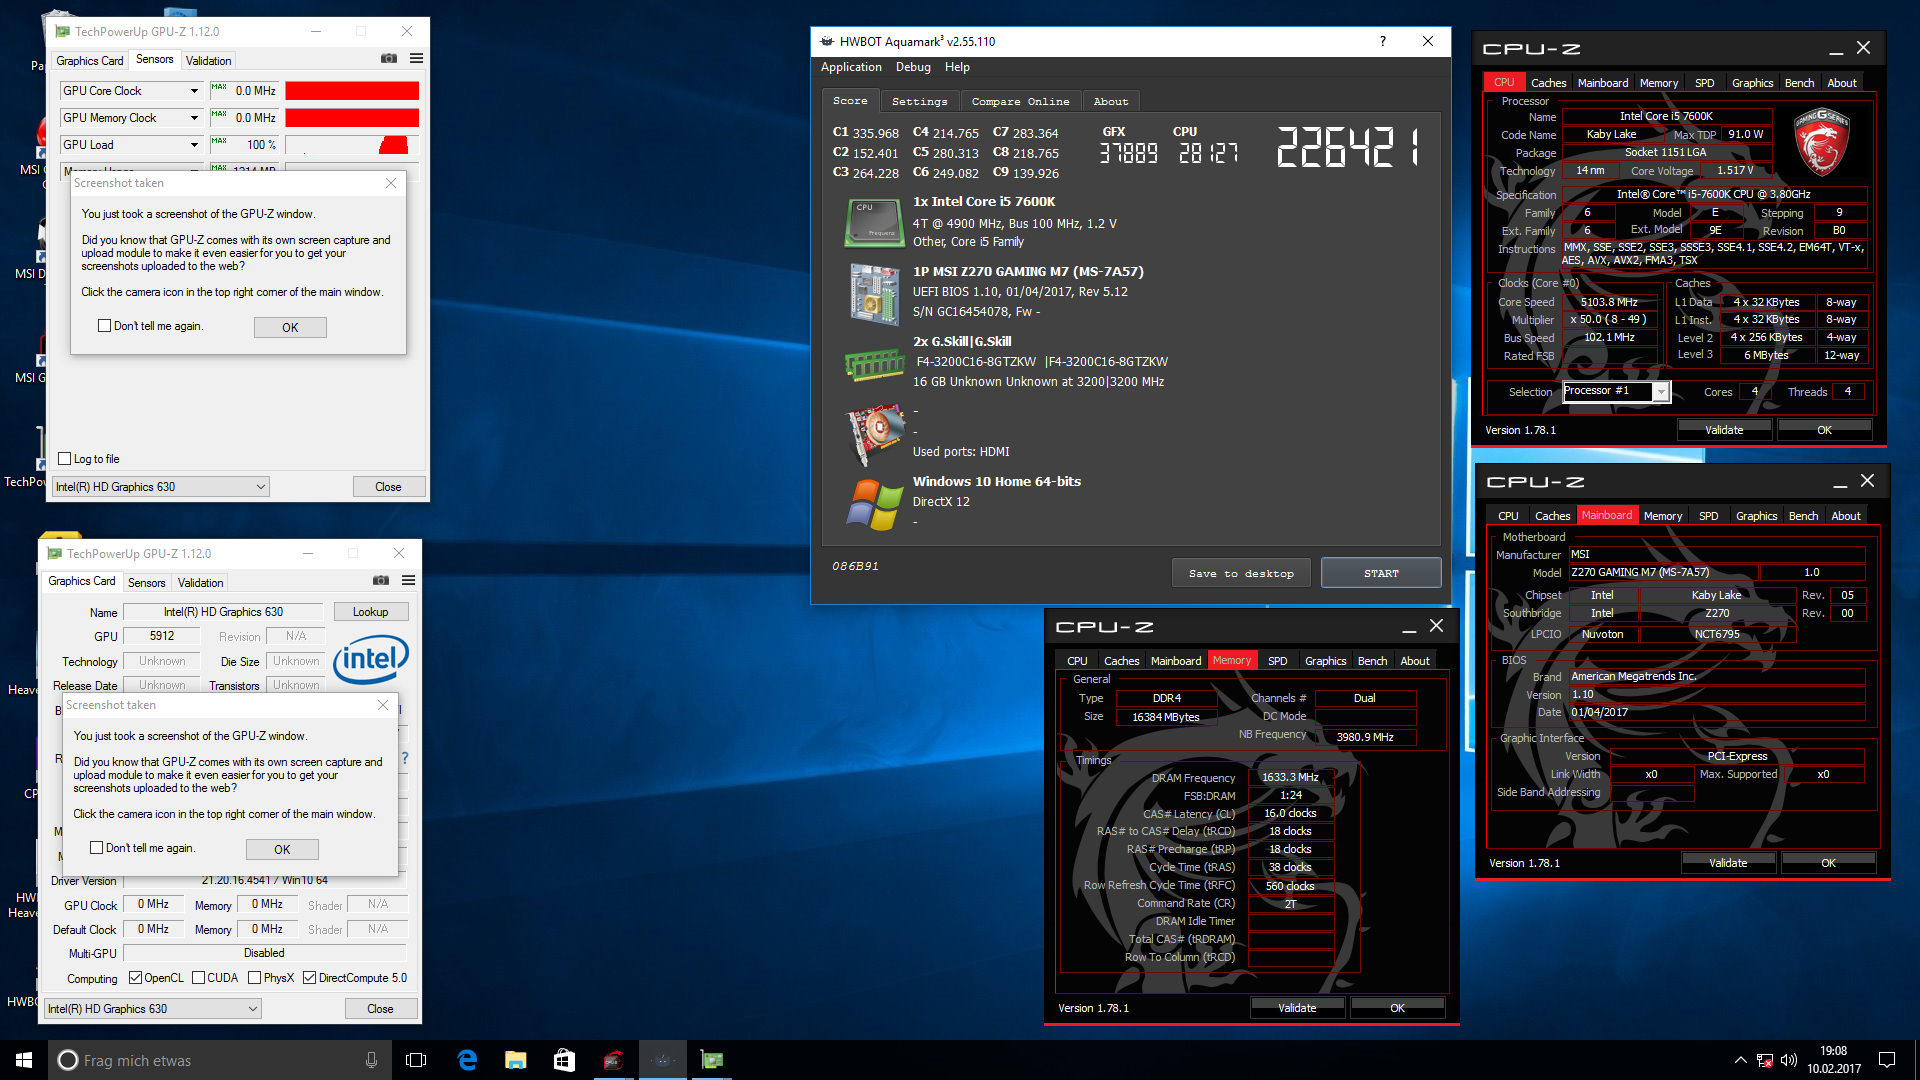Open the Validation tab in top GPU-Z window
The width and height of the screenshot is (1920, 1080).
tap(208, 61)
